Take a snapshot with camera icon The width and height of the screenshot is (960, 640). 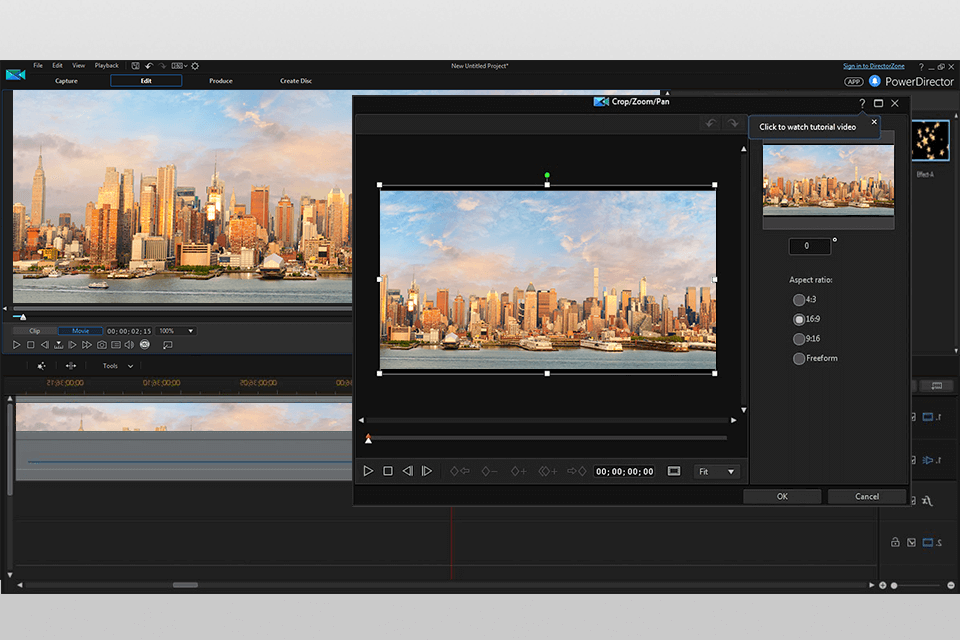coord(102,345)
